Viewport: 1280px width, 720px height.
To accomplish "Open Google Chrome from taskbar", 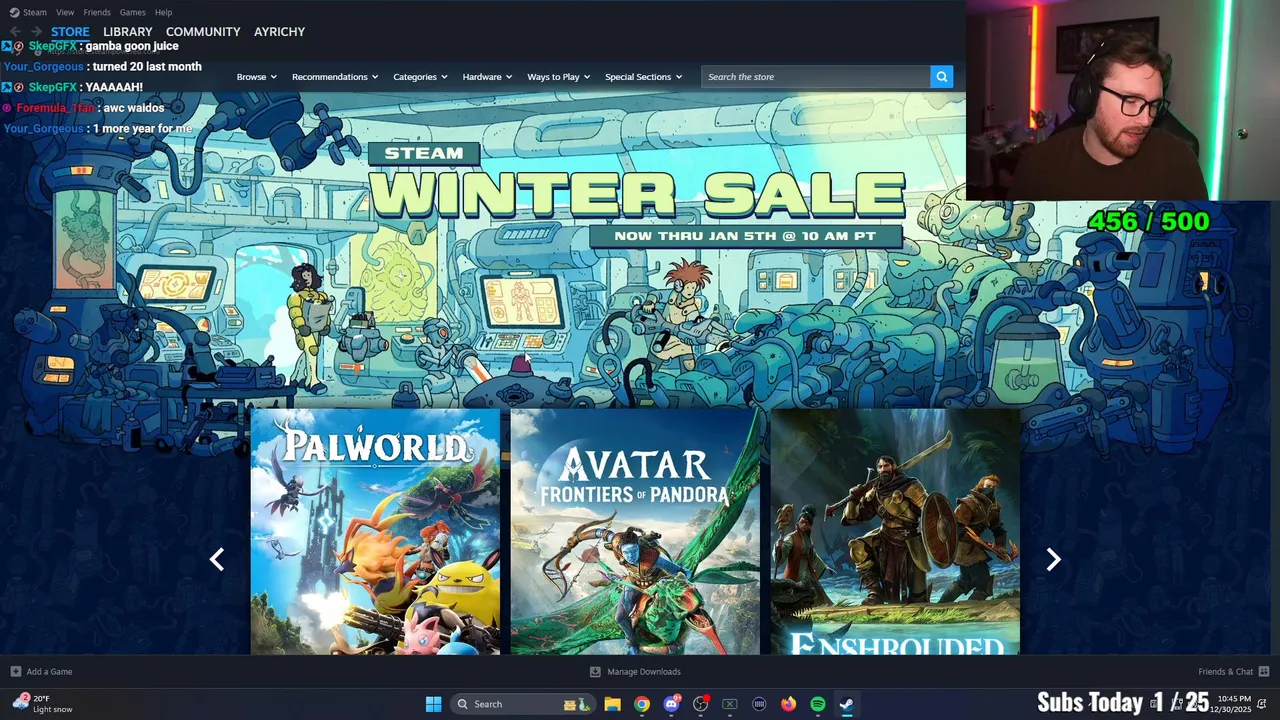I will 642,704.
